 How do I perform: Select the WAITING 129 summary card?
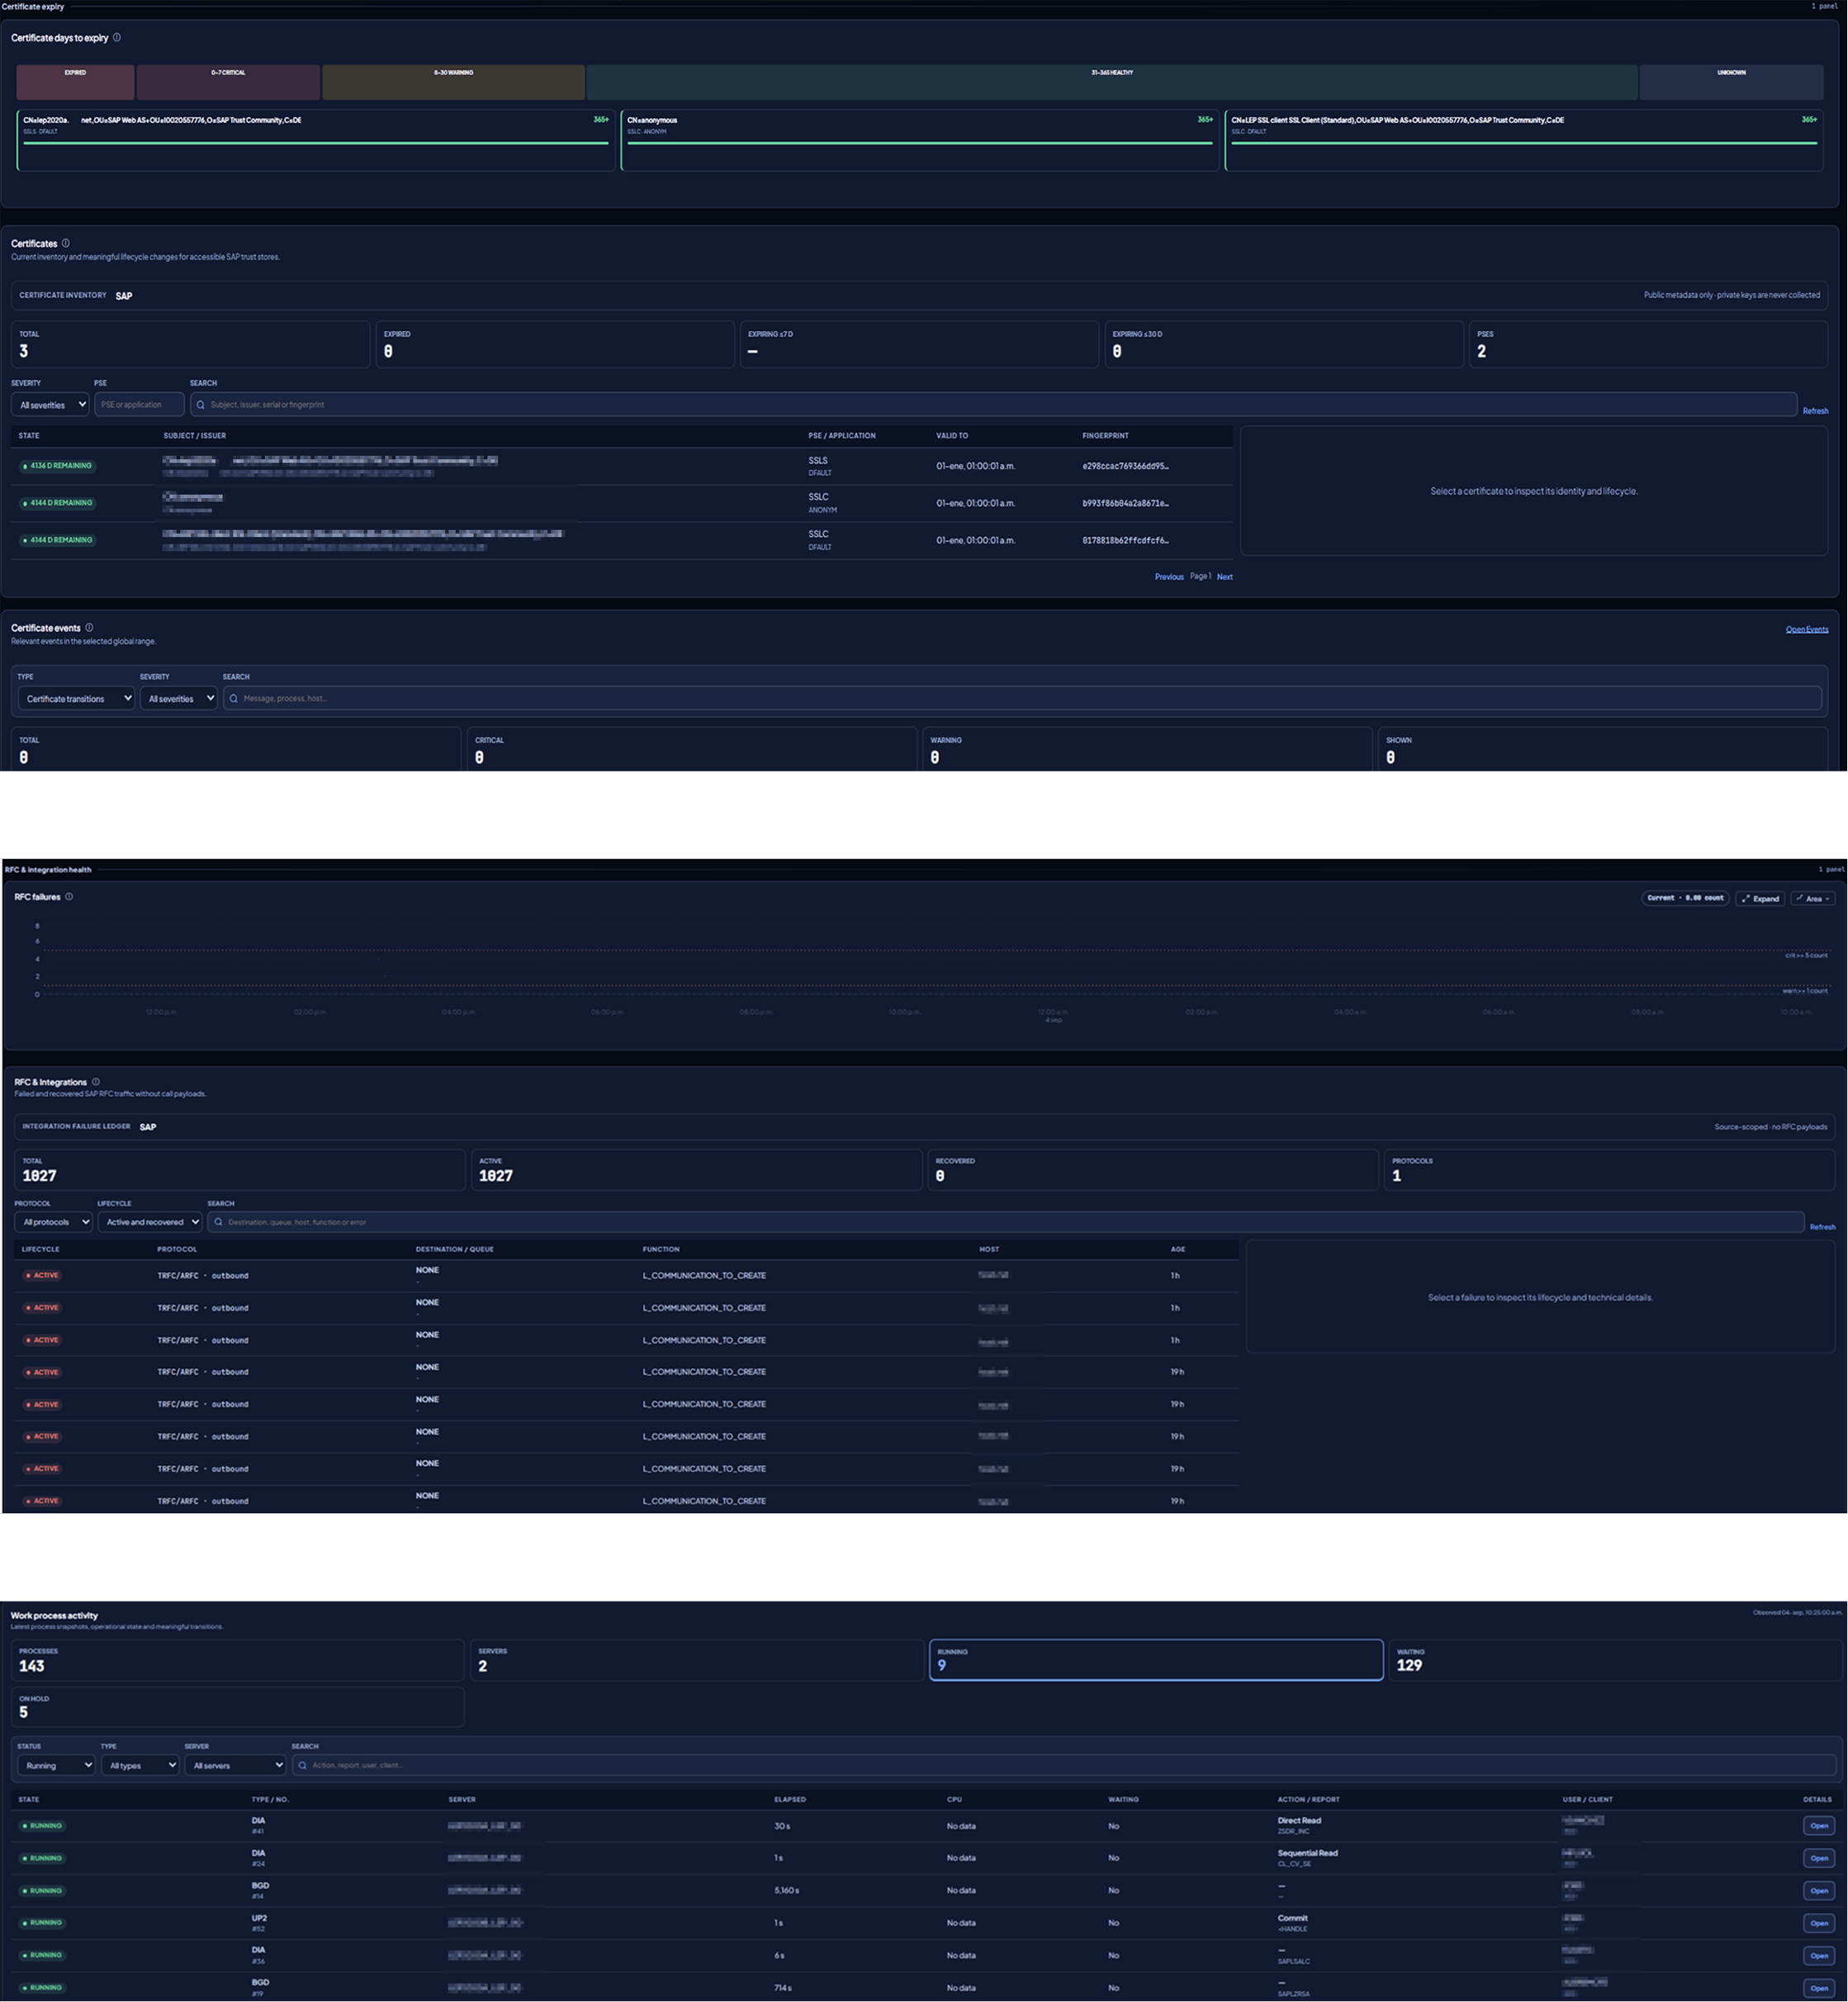click(x=1613, y=1660)
